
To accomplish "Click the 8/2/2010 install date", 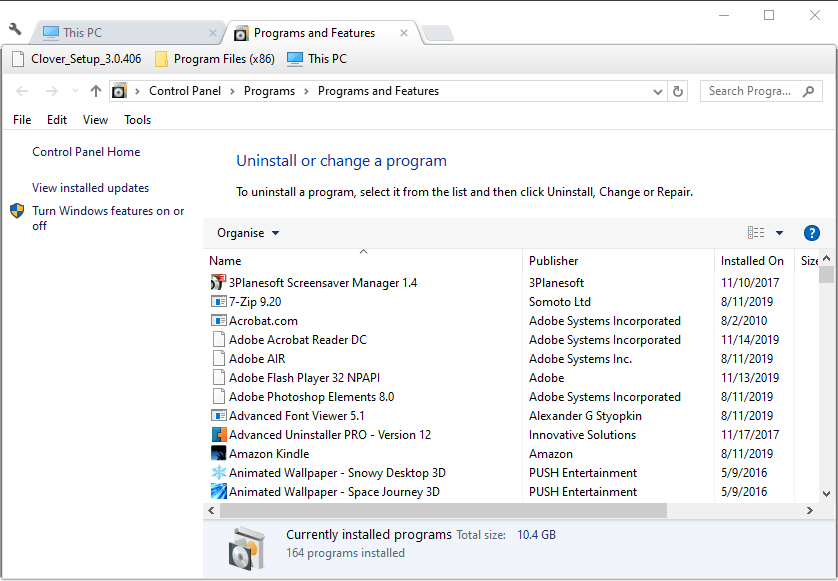I will coord(743,321).
